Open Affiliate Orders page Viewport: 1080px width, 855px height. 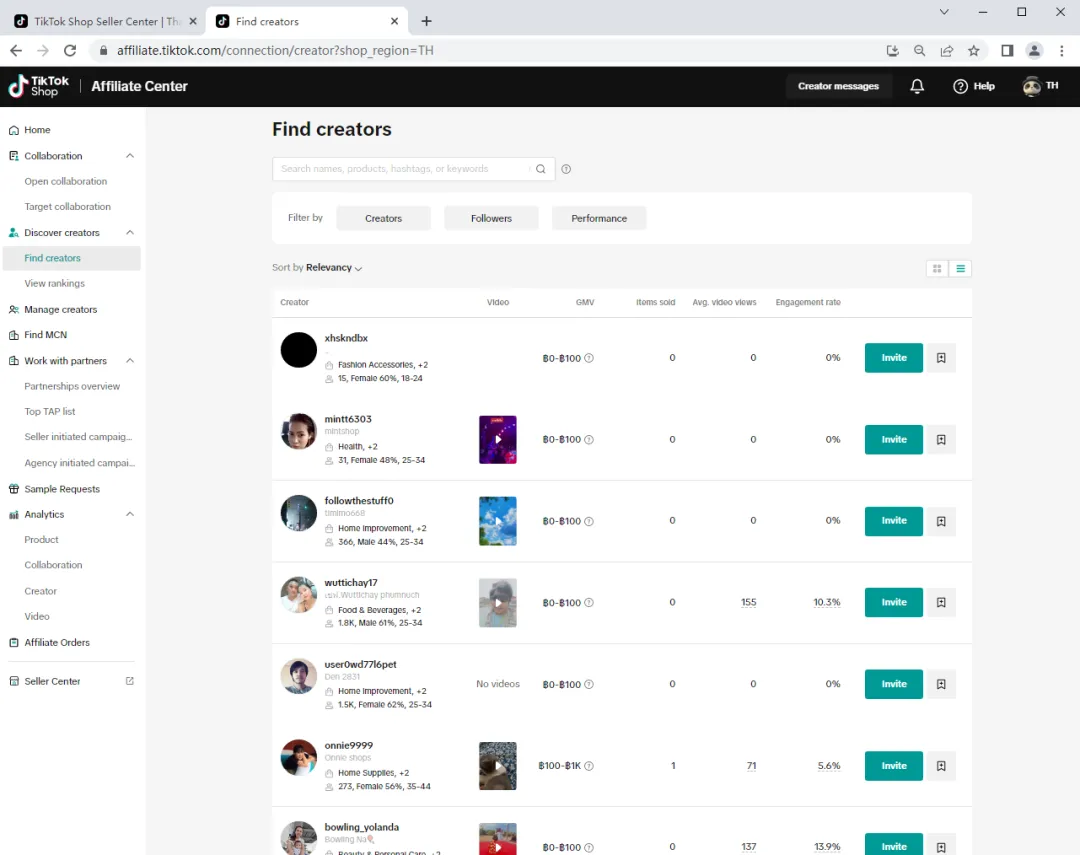57,642
